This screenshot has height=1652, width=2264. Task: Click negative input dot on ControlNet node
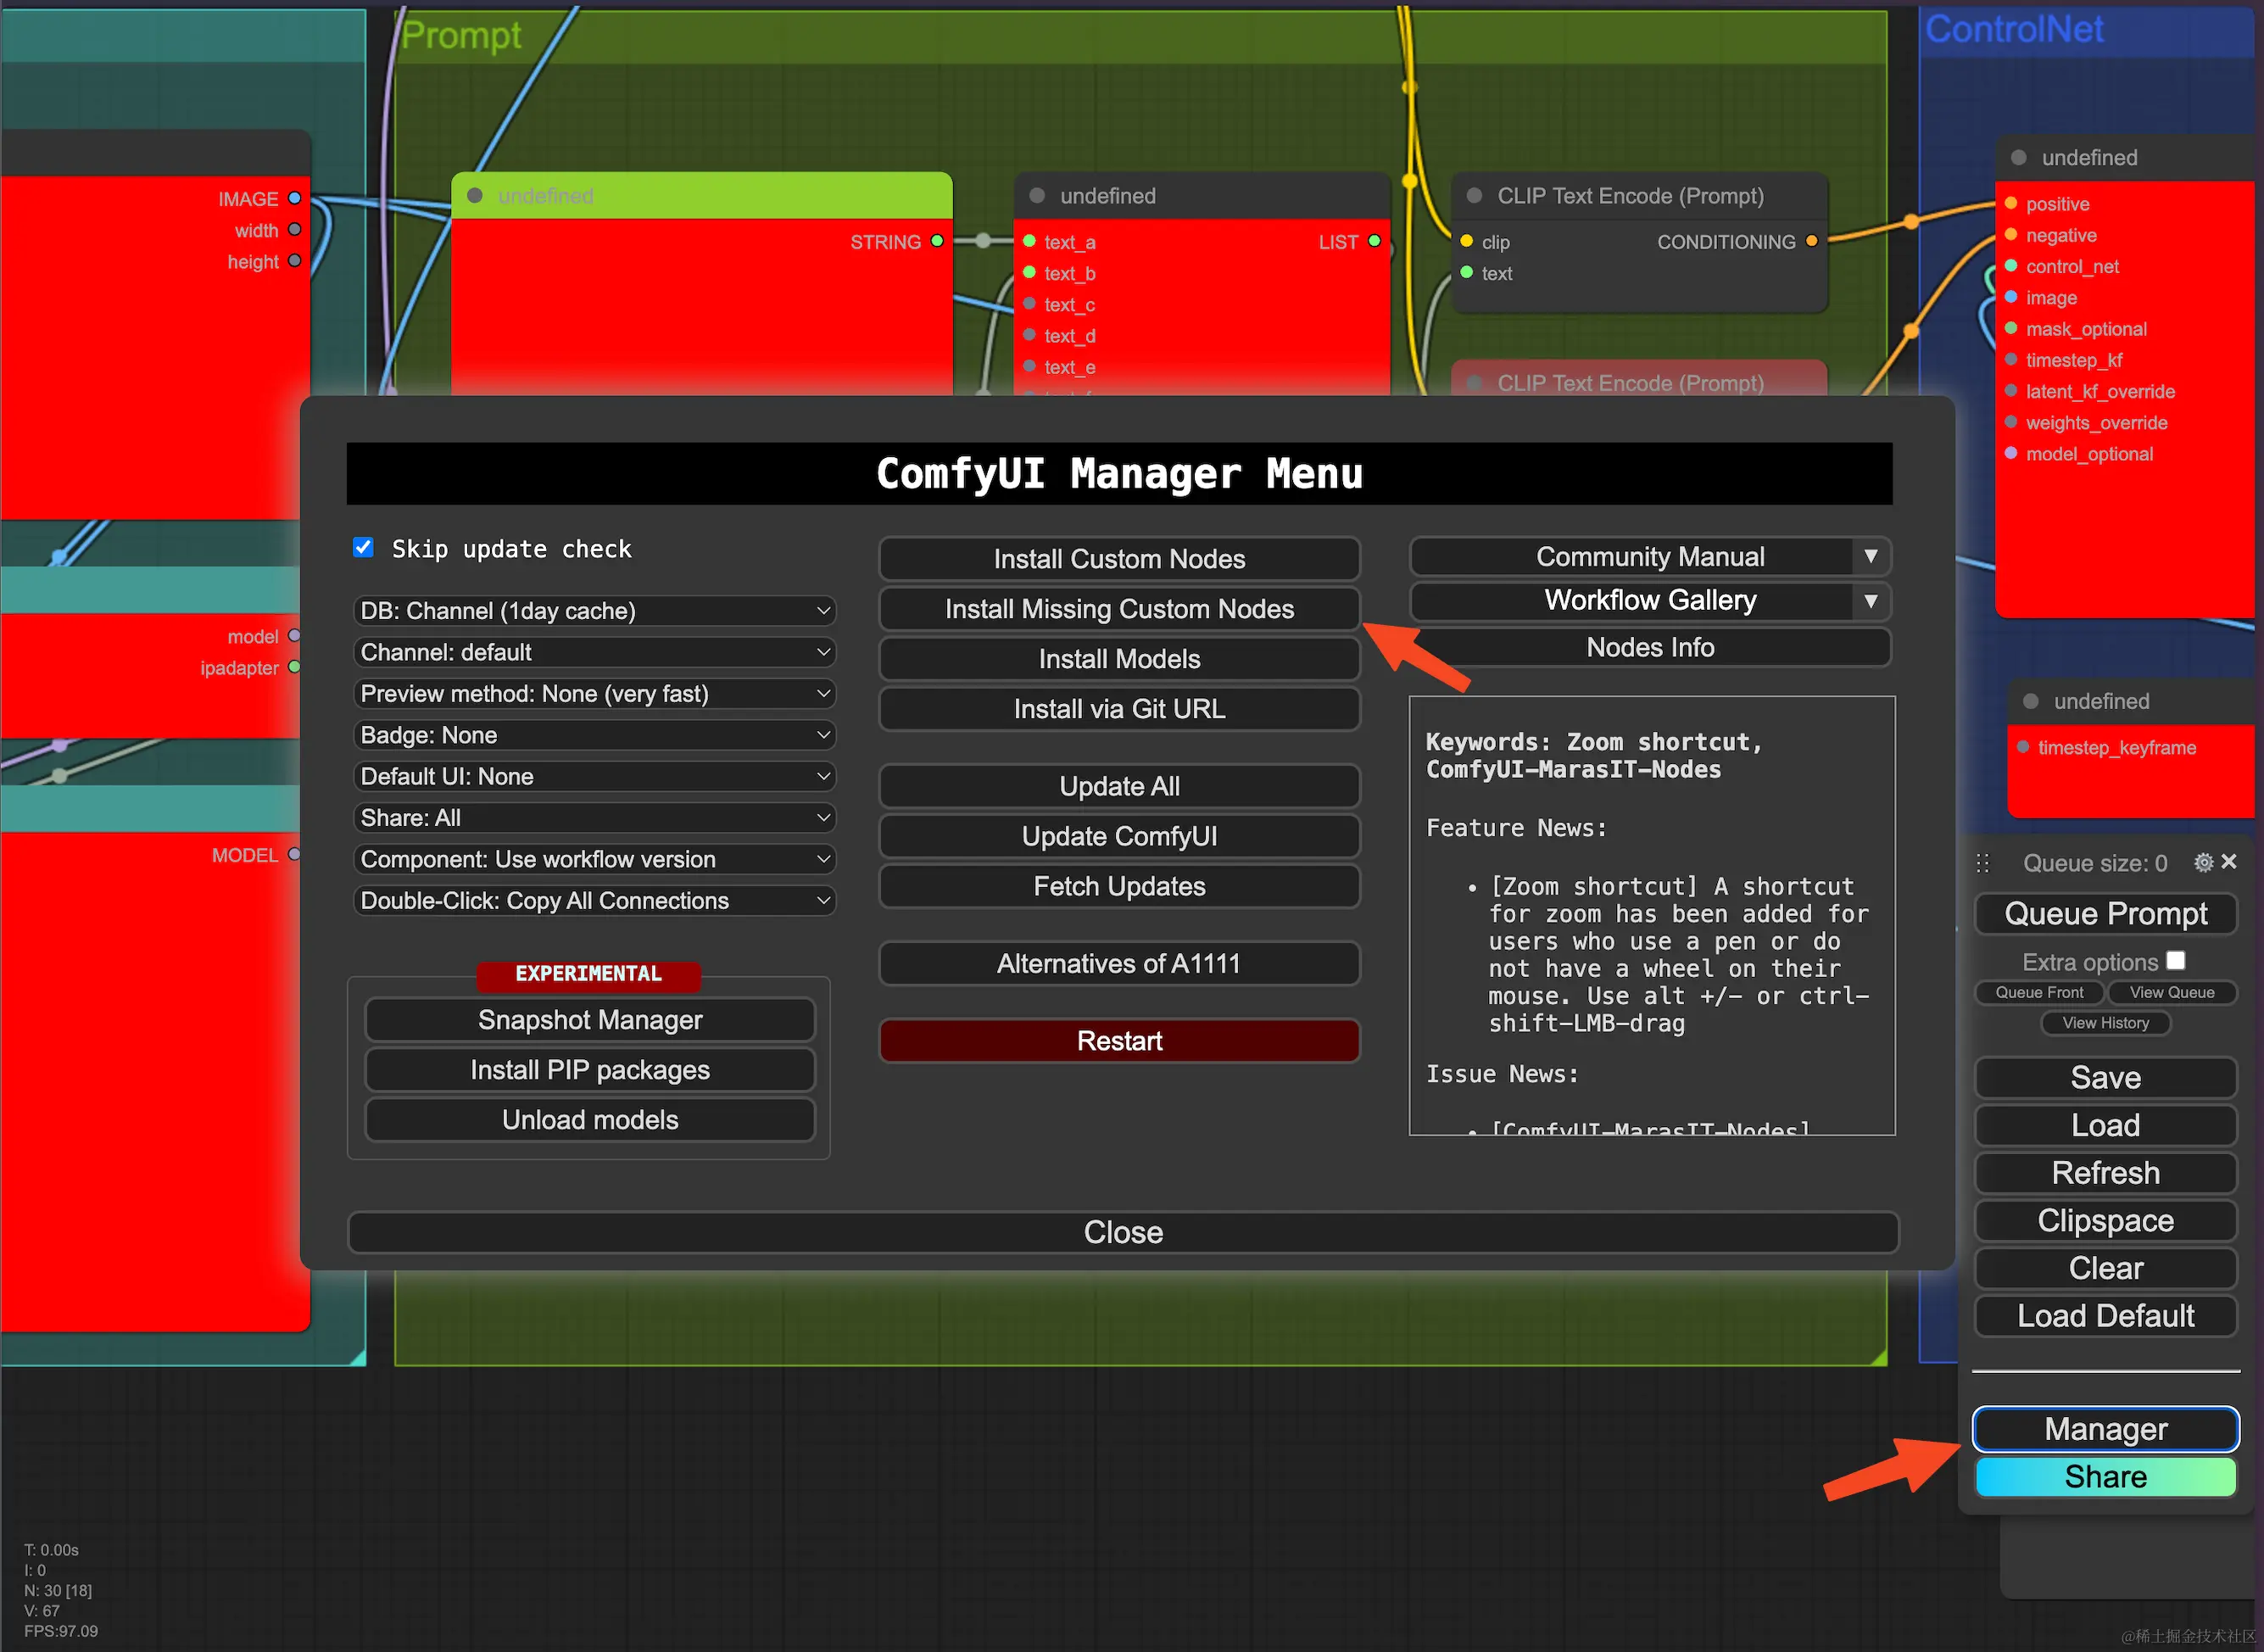pyautogui.click(x=2011, y=234)
